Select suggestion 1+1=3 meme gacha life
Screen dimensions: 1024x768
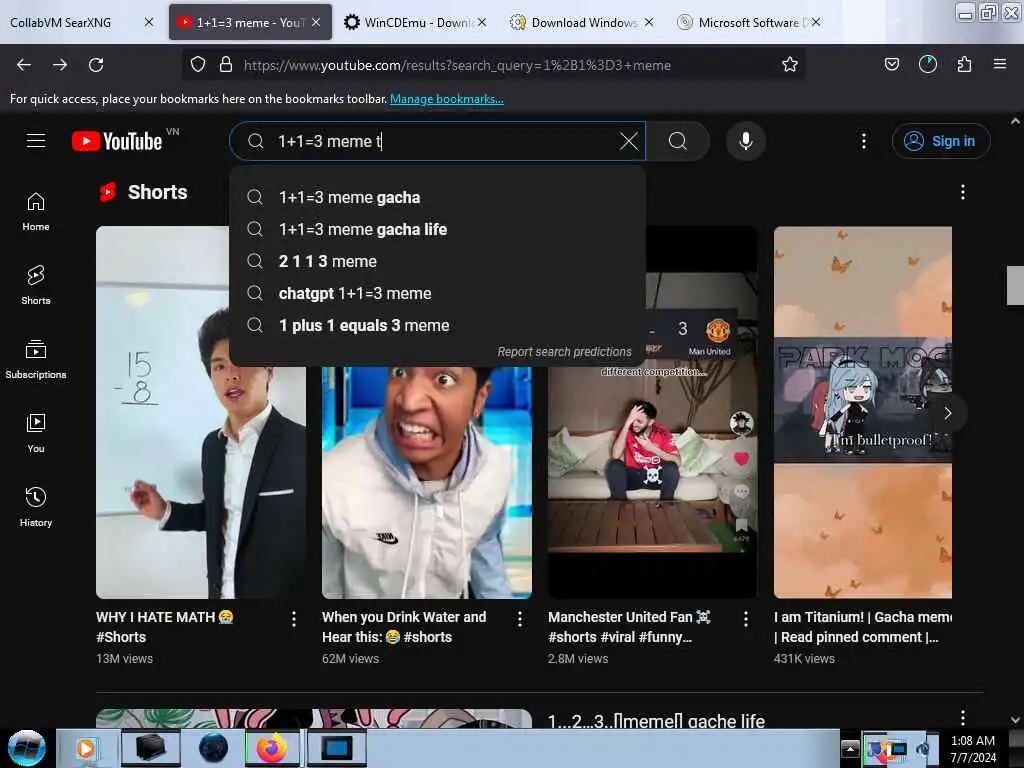pos(437,229)
